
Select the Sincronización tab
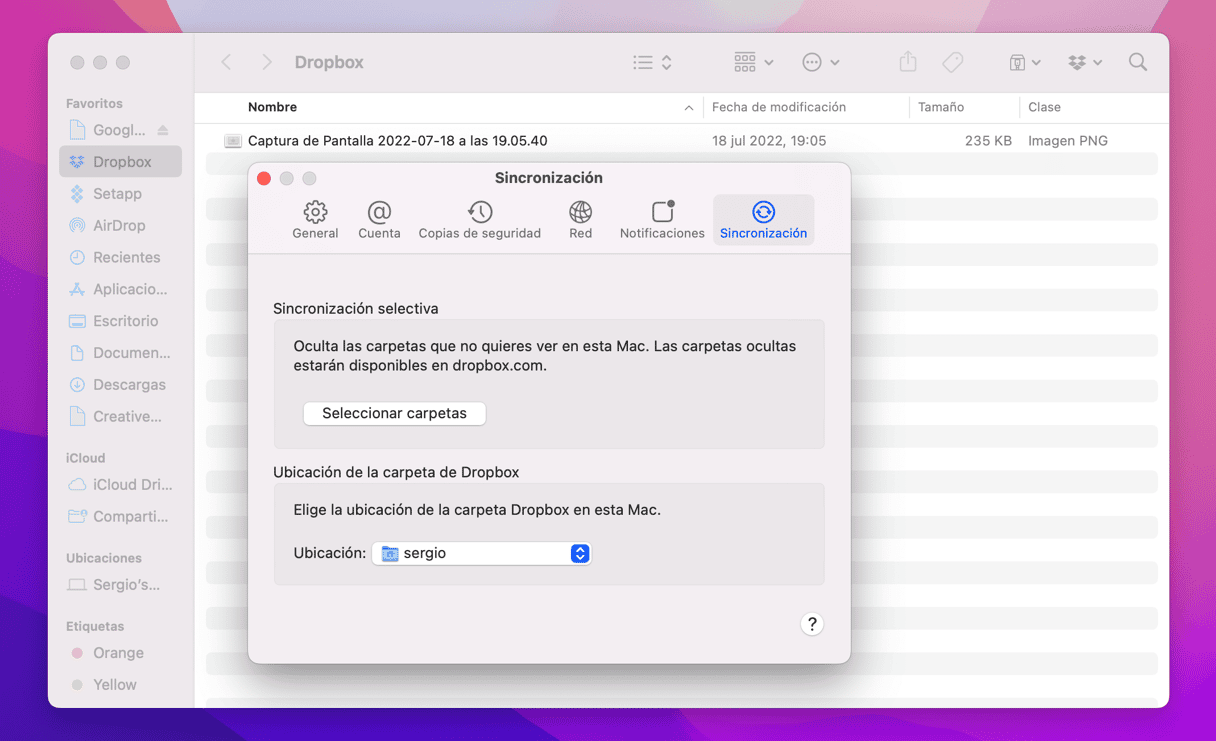click(x=763, y=220)
